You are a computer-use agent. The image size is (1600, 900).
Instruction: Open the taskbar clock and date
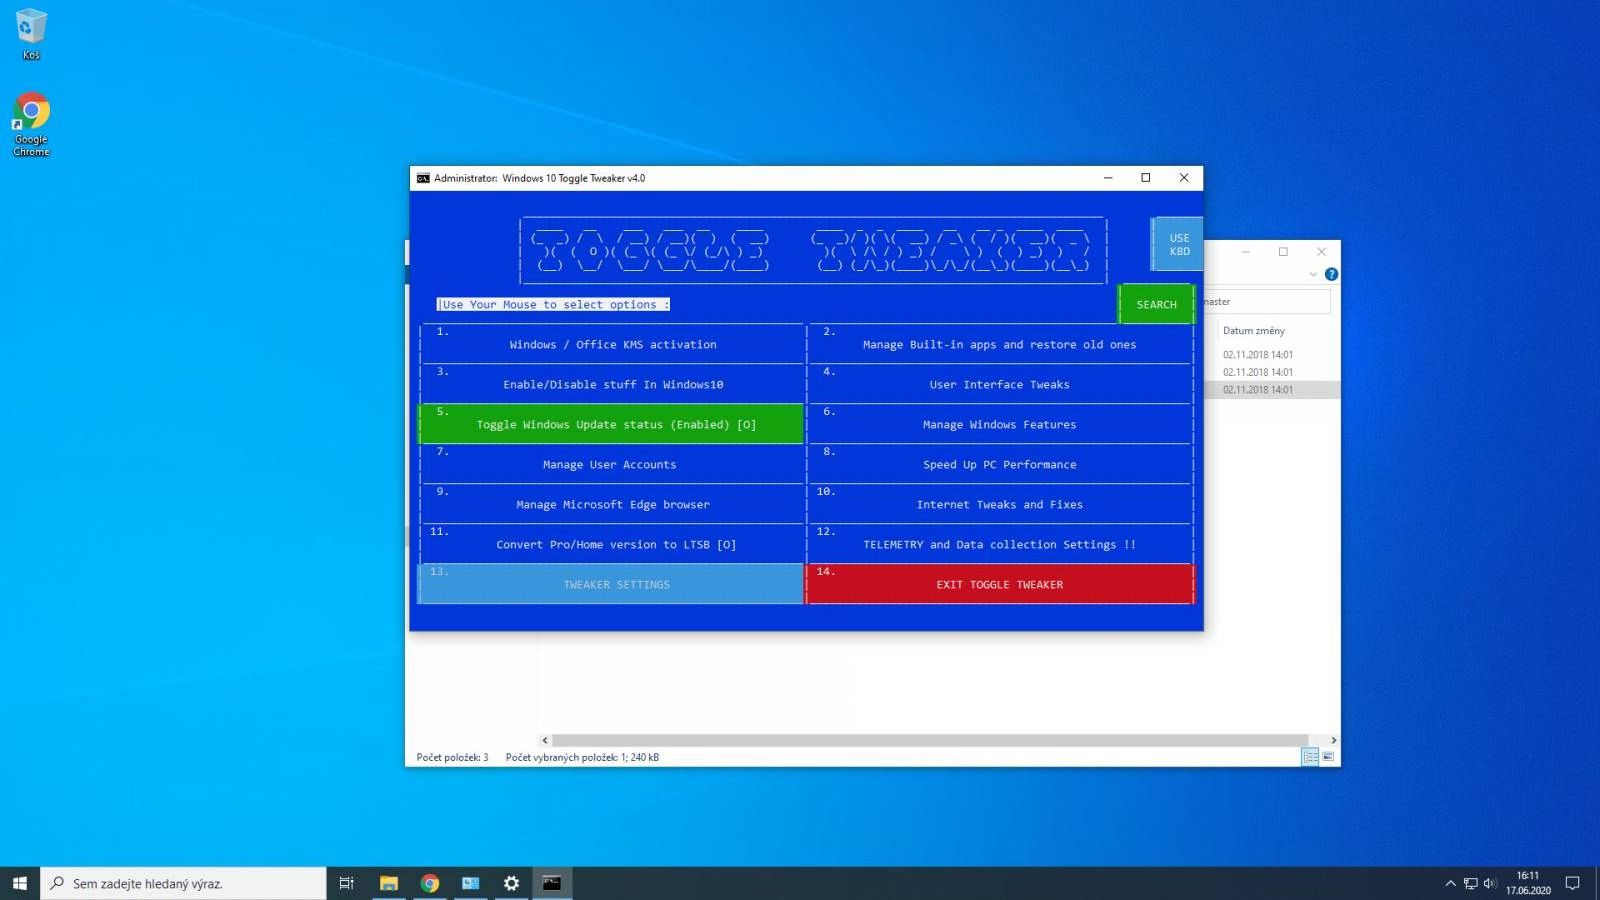1528,883
